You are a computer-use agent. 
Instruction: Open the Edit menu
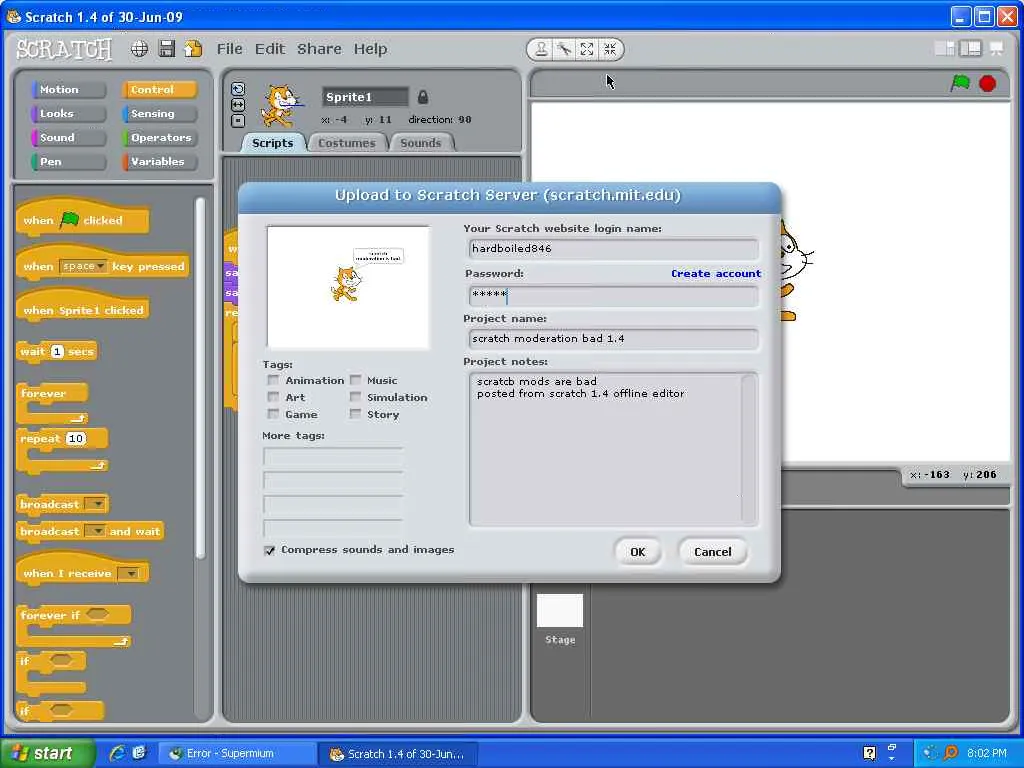[270, 49]
